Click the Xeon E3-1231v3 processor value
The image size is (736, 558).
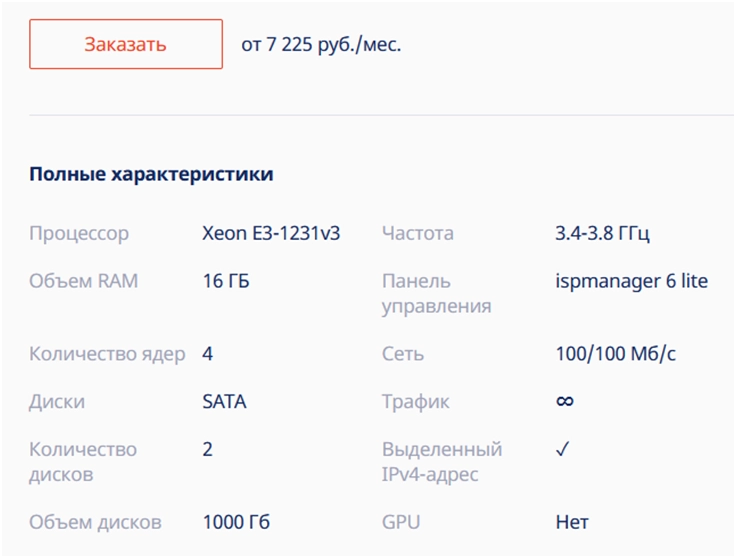(271, 233)
